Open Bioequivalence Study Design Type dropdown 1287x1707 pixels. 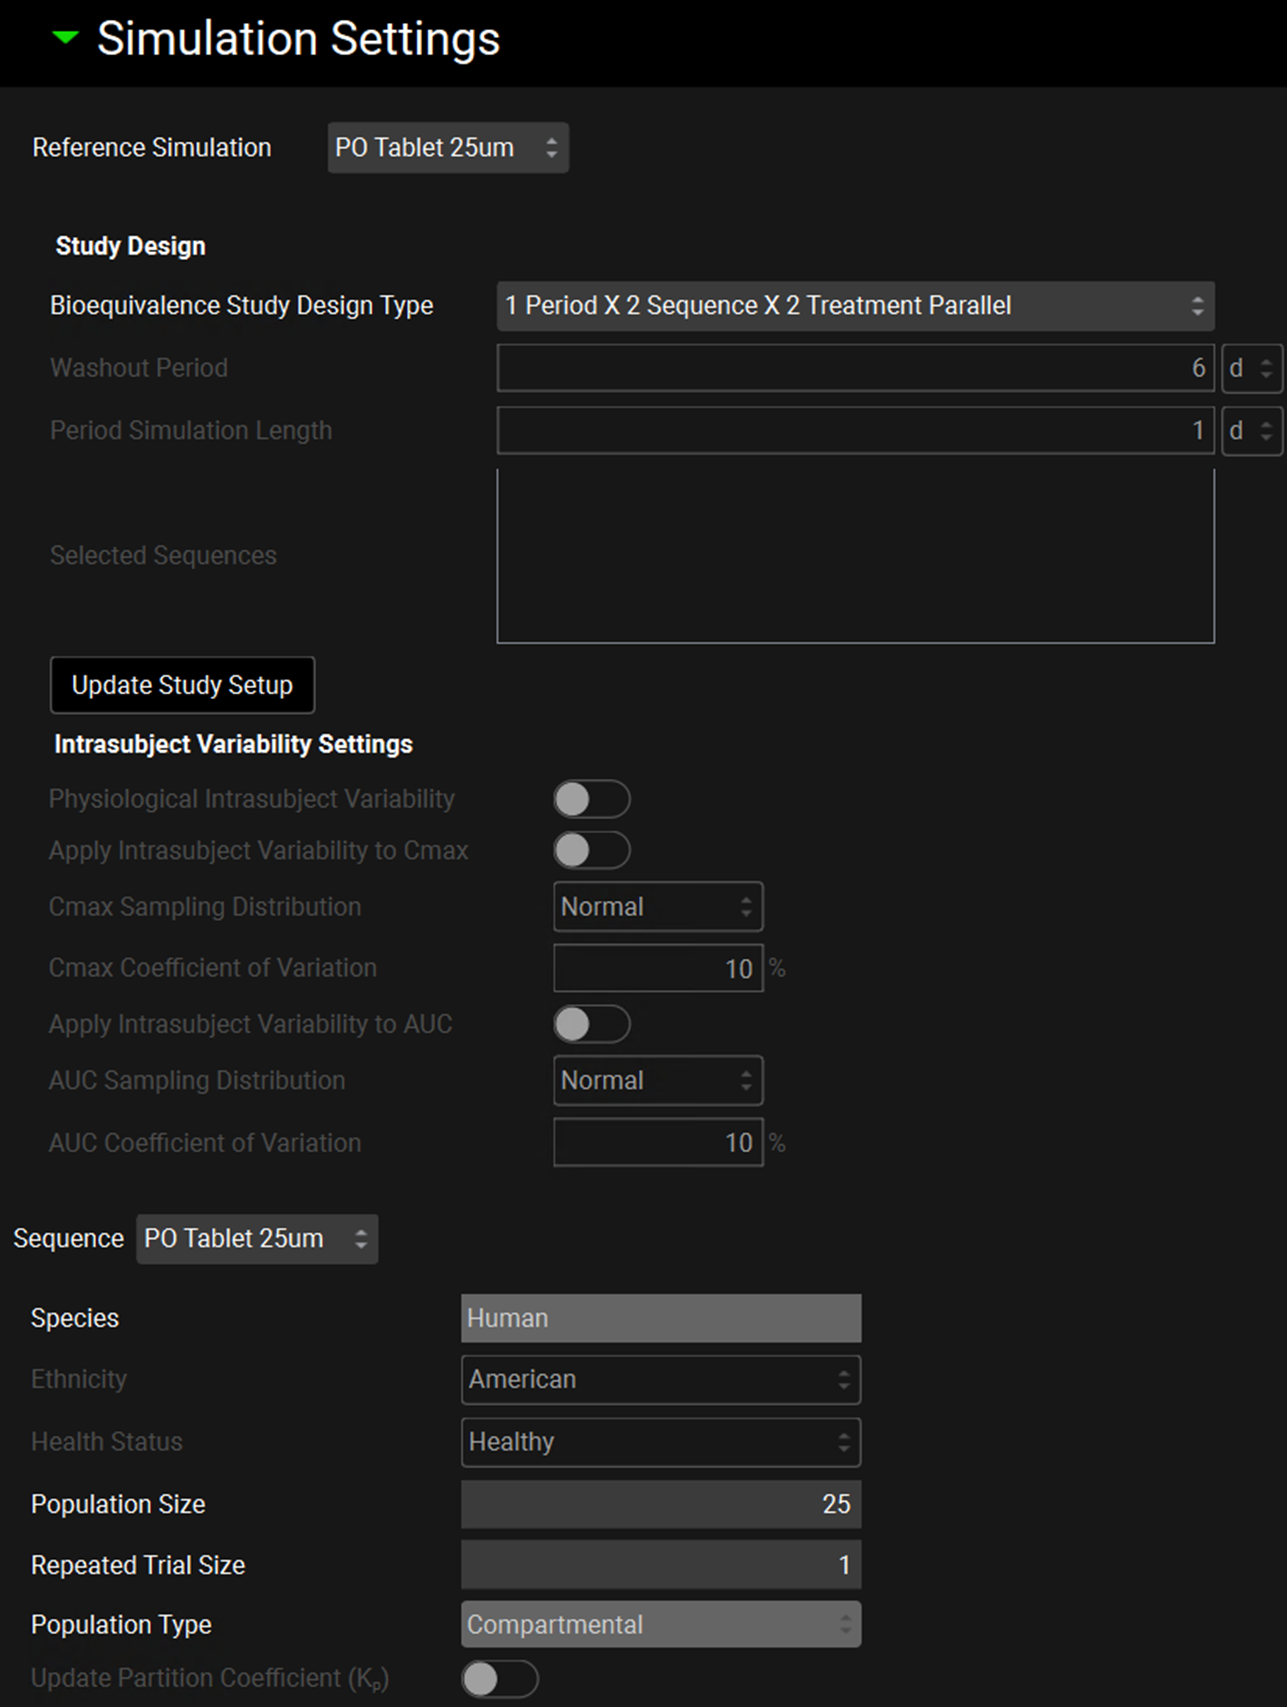click(x=854, y=306)
